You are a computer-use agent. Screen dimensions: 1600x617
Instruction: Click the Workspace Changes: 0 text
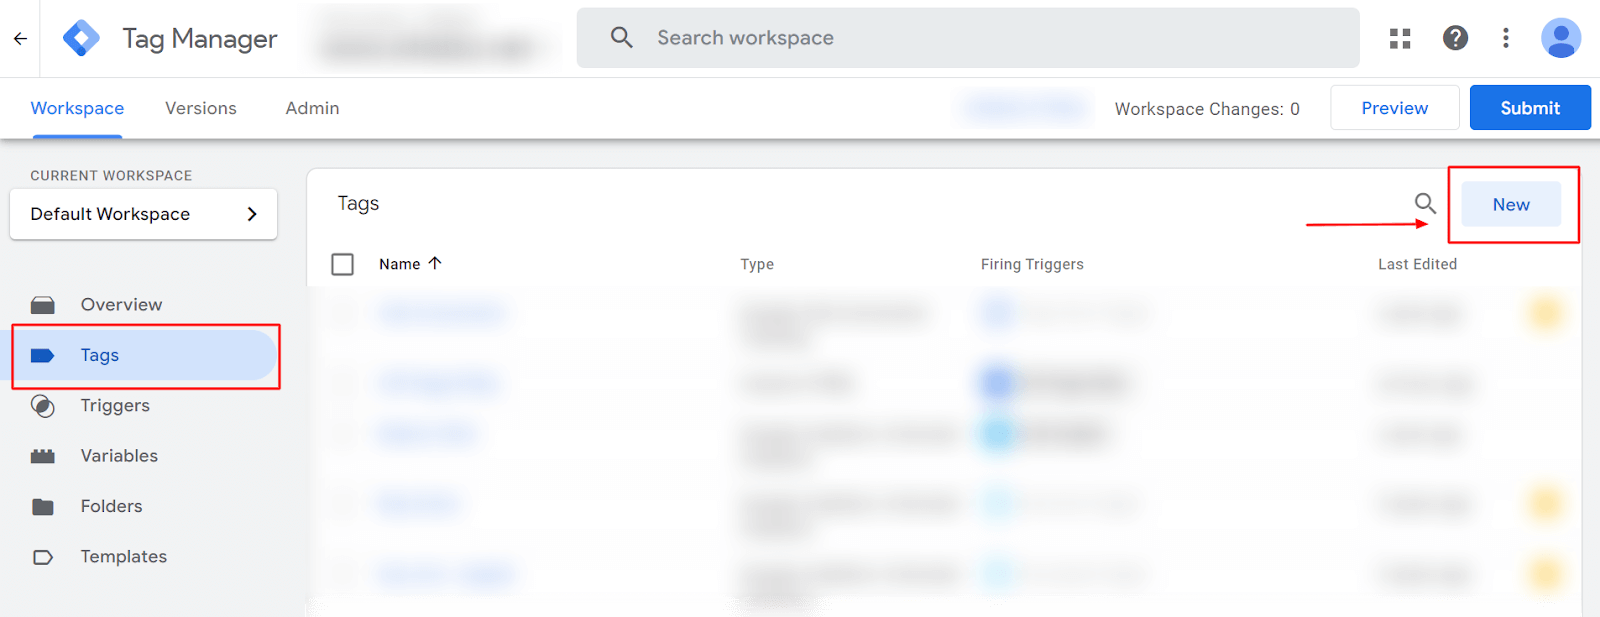(1207, 109)
